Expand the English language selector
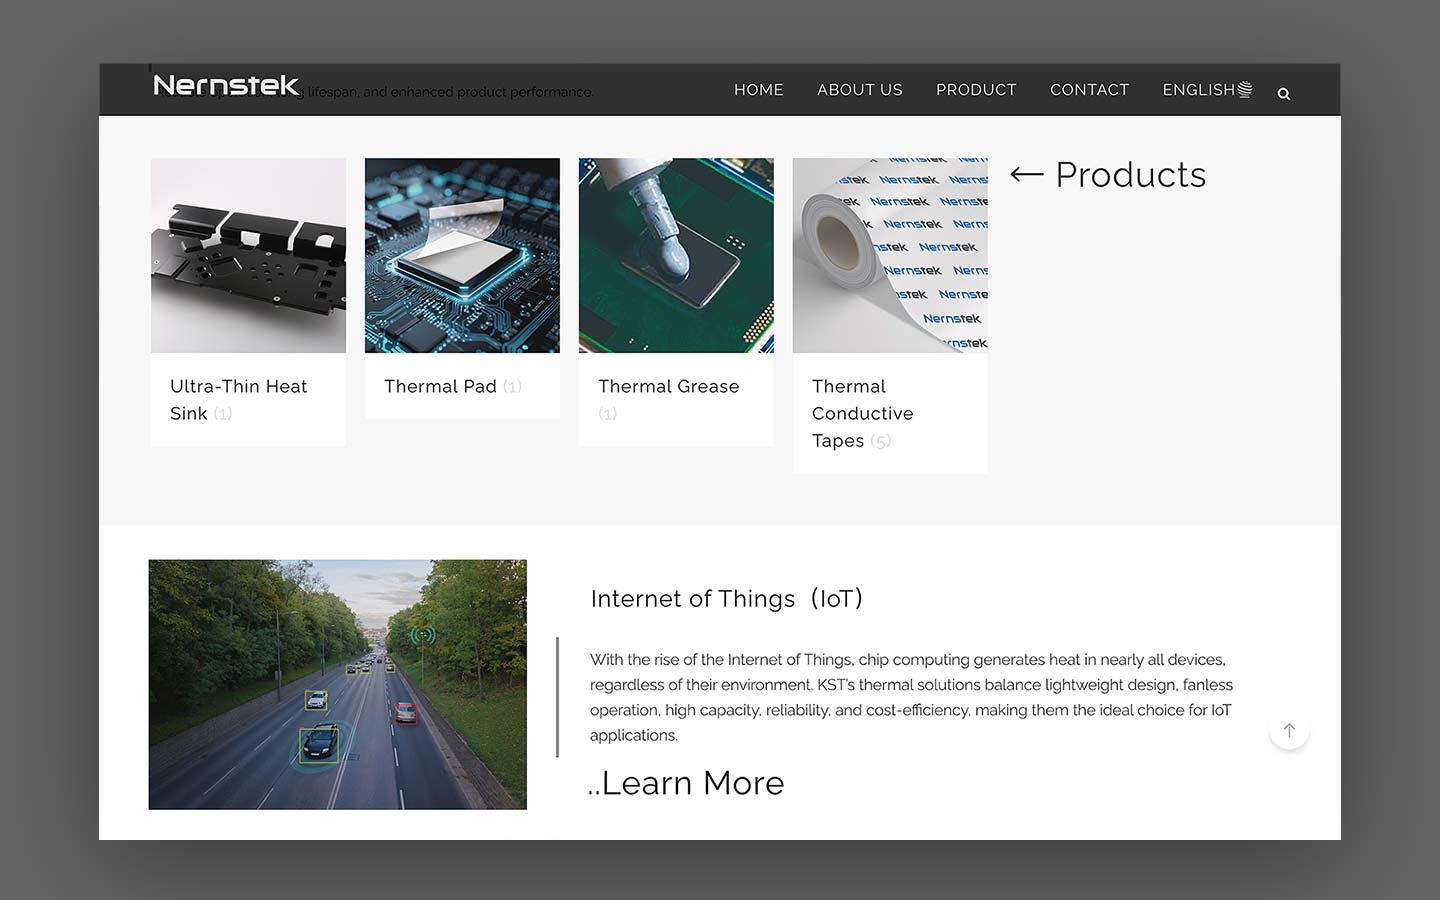 point(1206,90)
